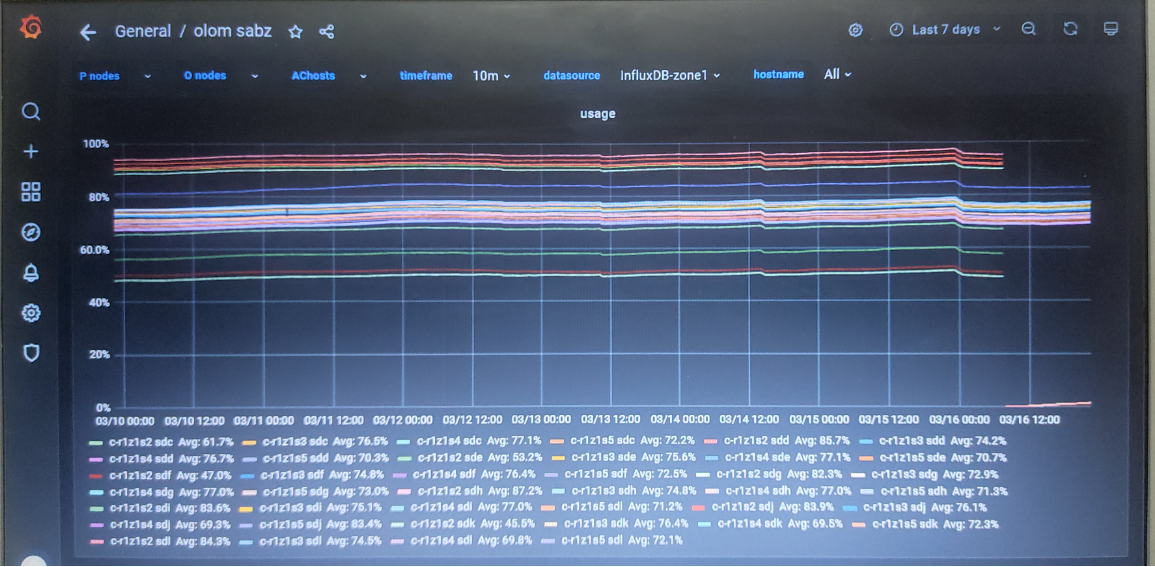Click the olom sabz dashboard title
The height and width of the screenshot is (567, 1155).
[x=233, y=32]
